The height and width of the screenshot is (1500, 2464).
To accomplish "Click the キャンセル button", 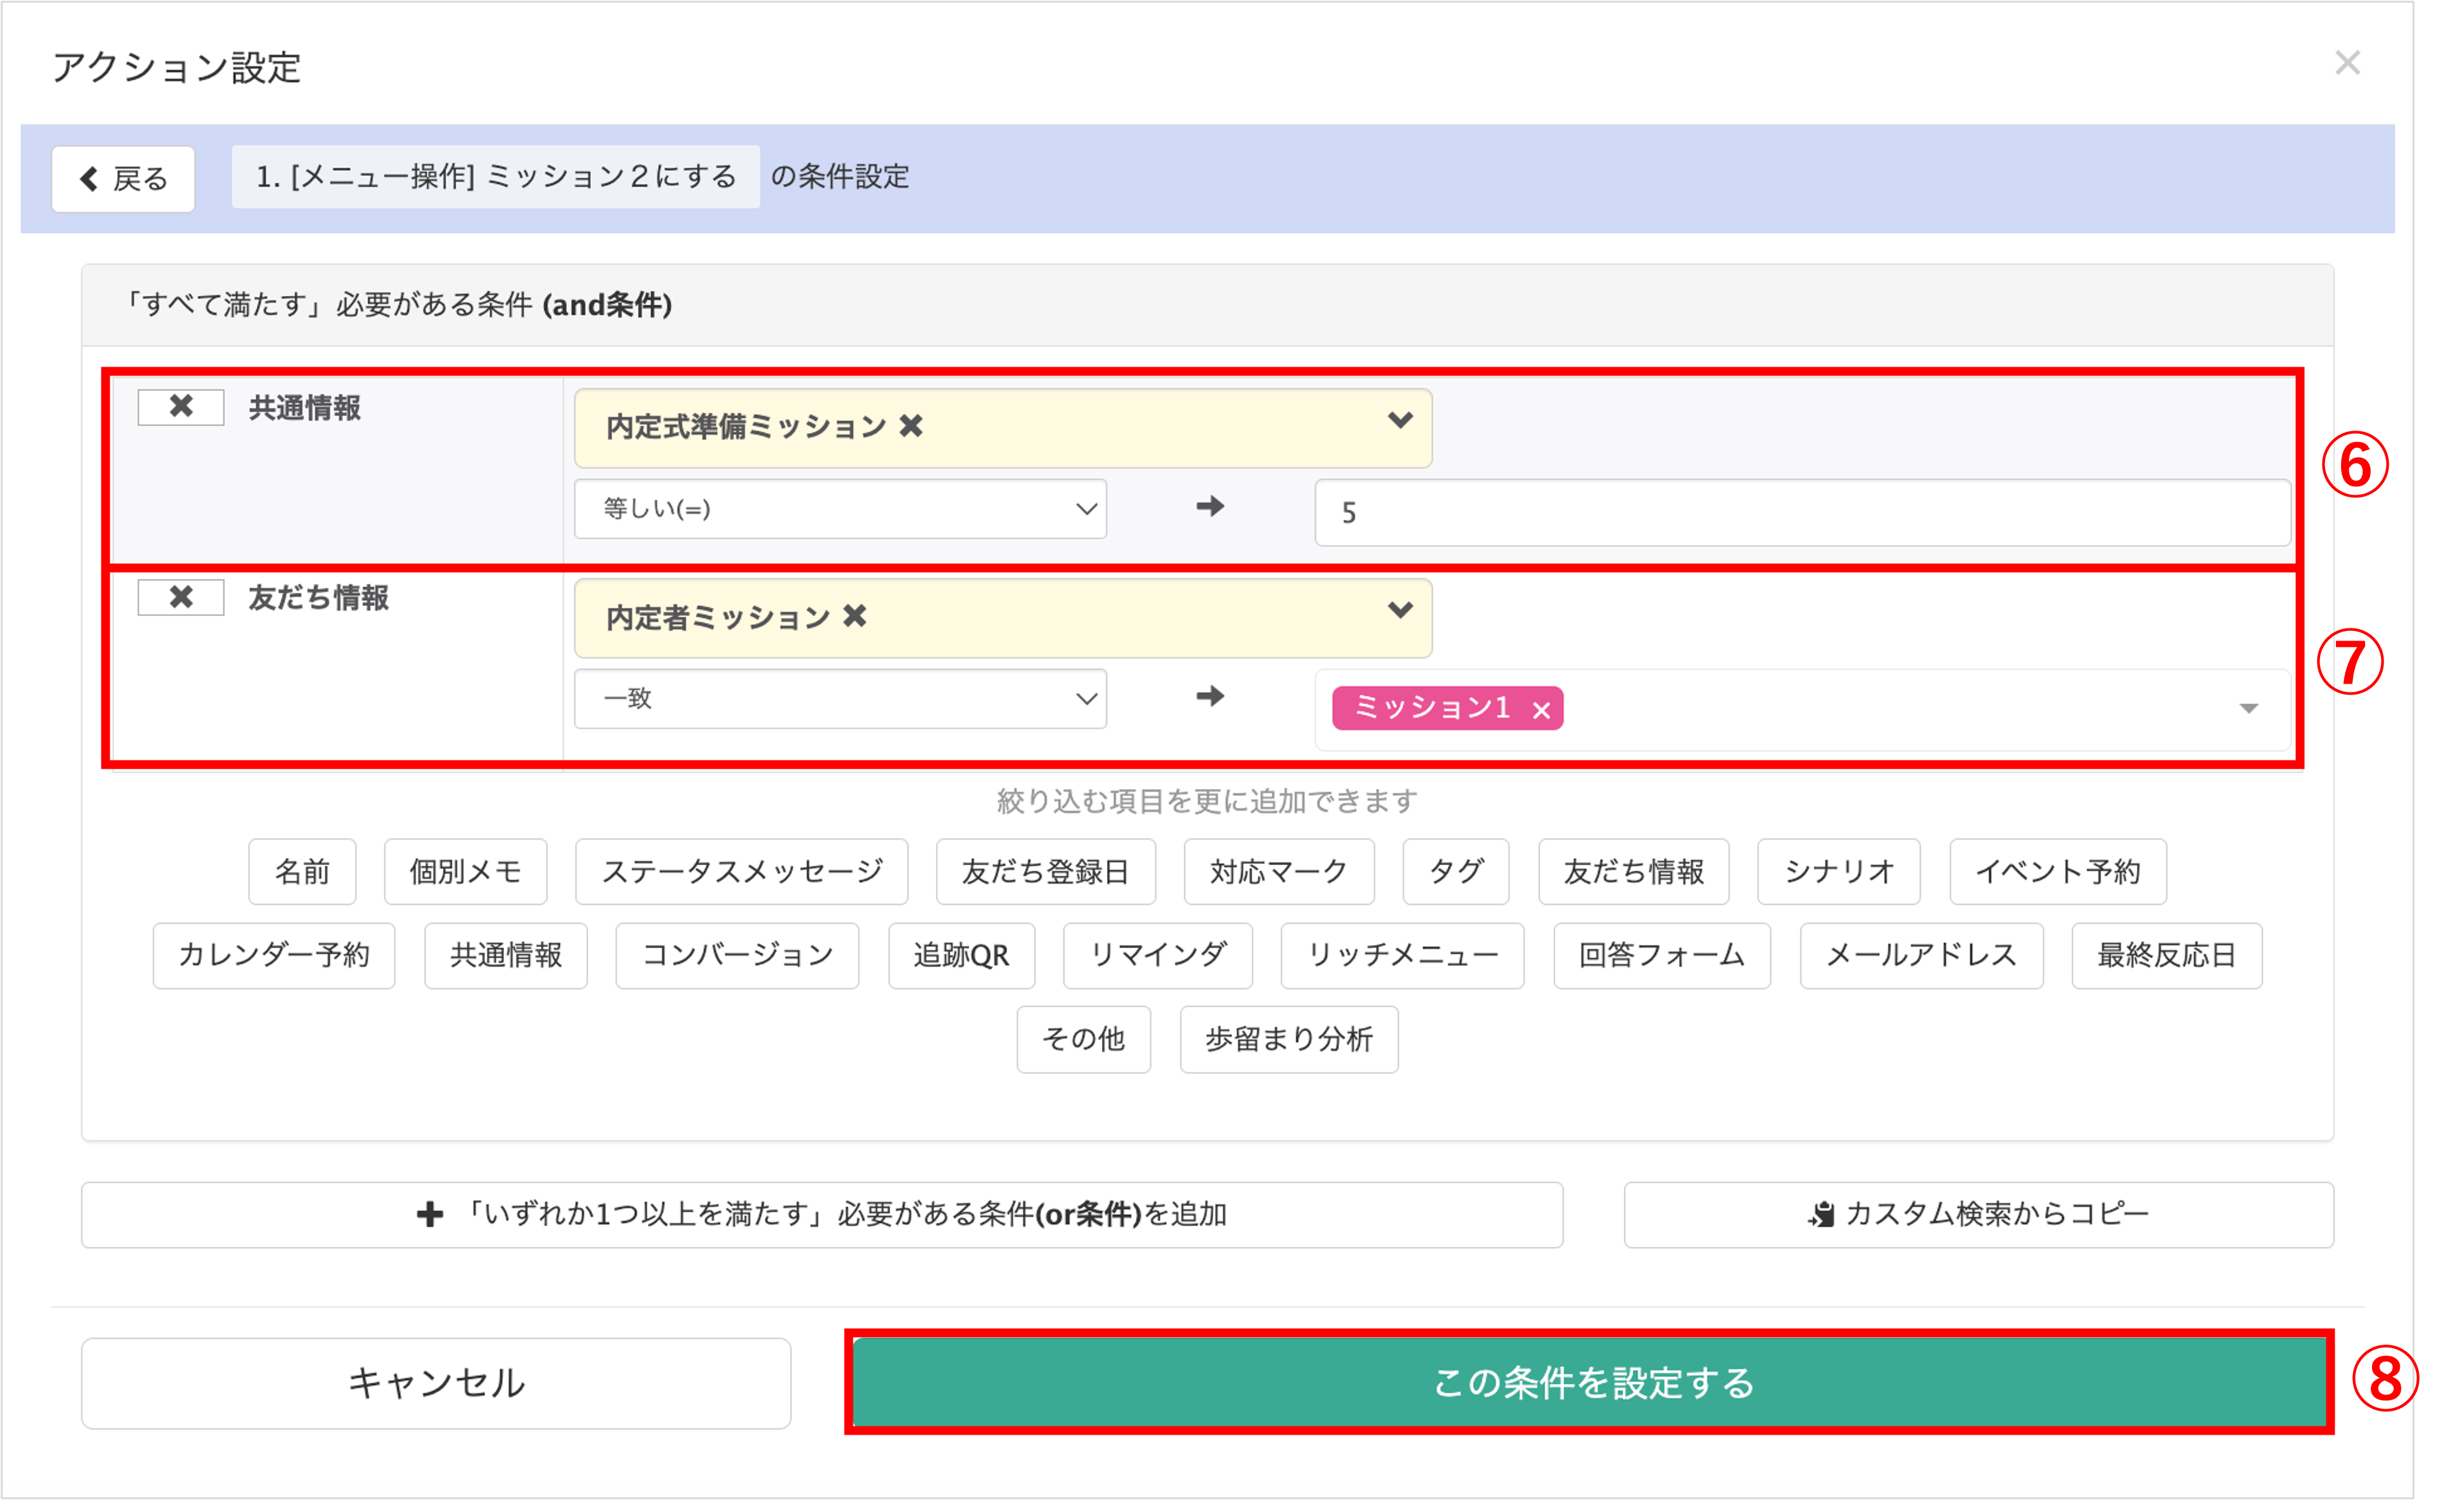I will coord(436,1383).
